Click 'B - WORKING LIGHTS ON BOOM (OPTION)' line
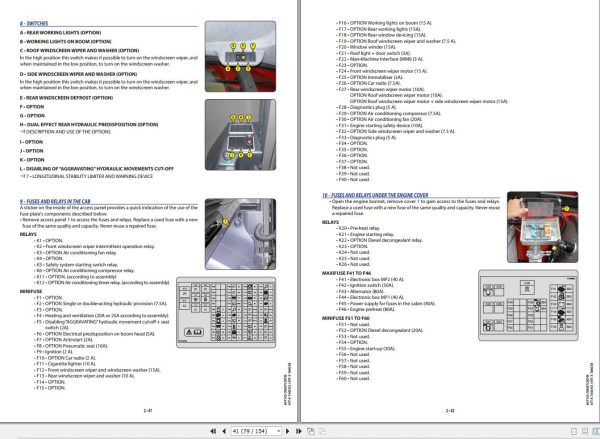The width and height of the screenshot is (600, 439). click(x=65, y=41)
